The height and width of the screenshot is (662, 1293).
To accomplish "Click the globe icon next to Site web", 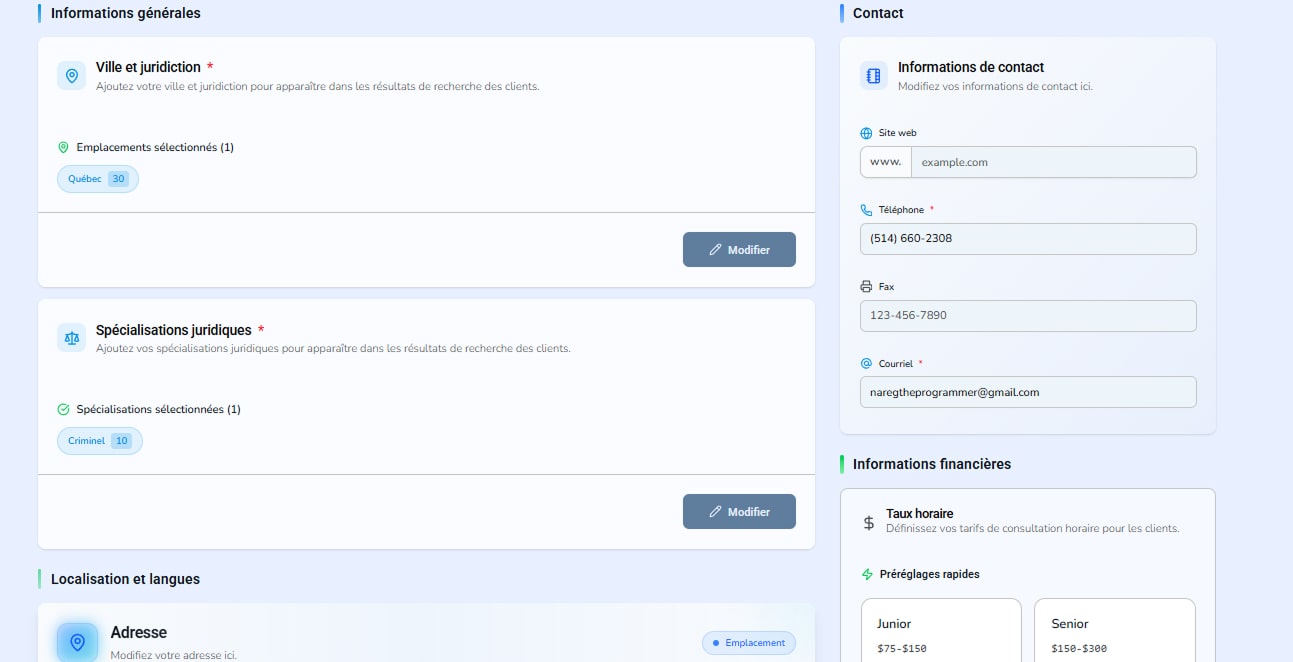I will (x=866, y=133).
